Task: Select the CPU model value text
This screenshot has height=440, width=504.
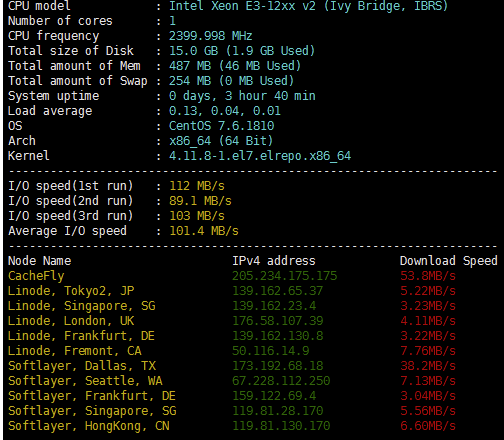Action: (308, 6)
